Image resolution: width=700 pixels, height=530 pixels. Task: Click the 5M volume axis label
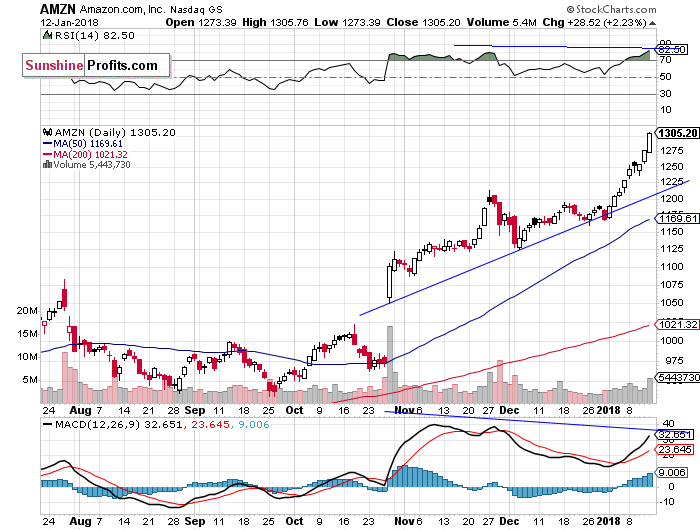[x=30, y=380]
